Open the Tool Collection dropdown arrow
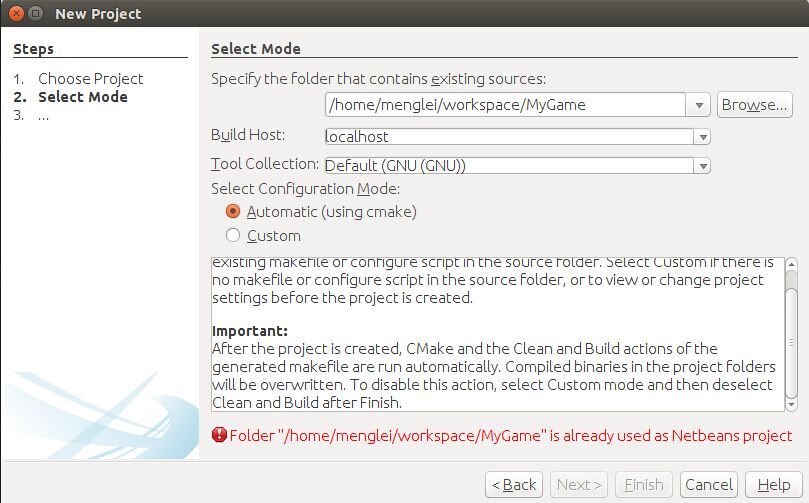The image size is (809, 503). (703, 166)
